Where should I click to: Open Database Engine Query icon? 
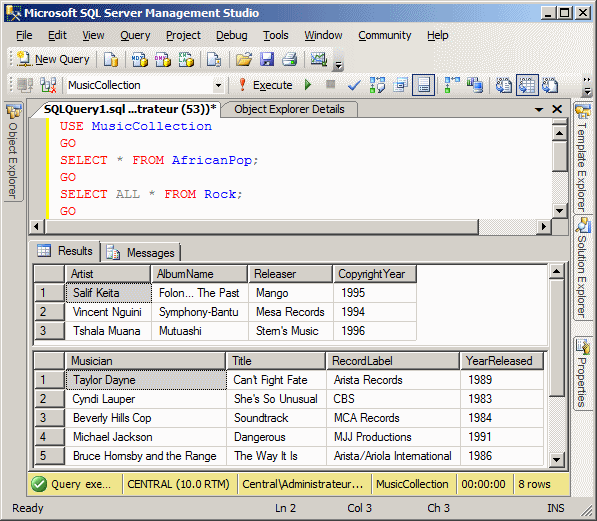pyautogui.click(x=111, y=59)
